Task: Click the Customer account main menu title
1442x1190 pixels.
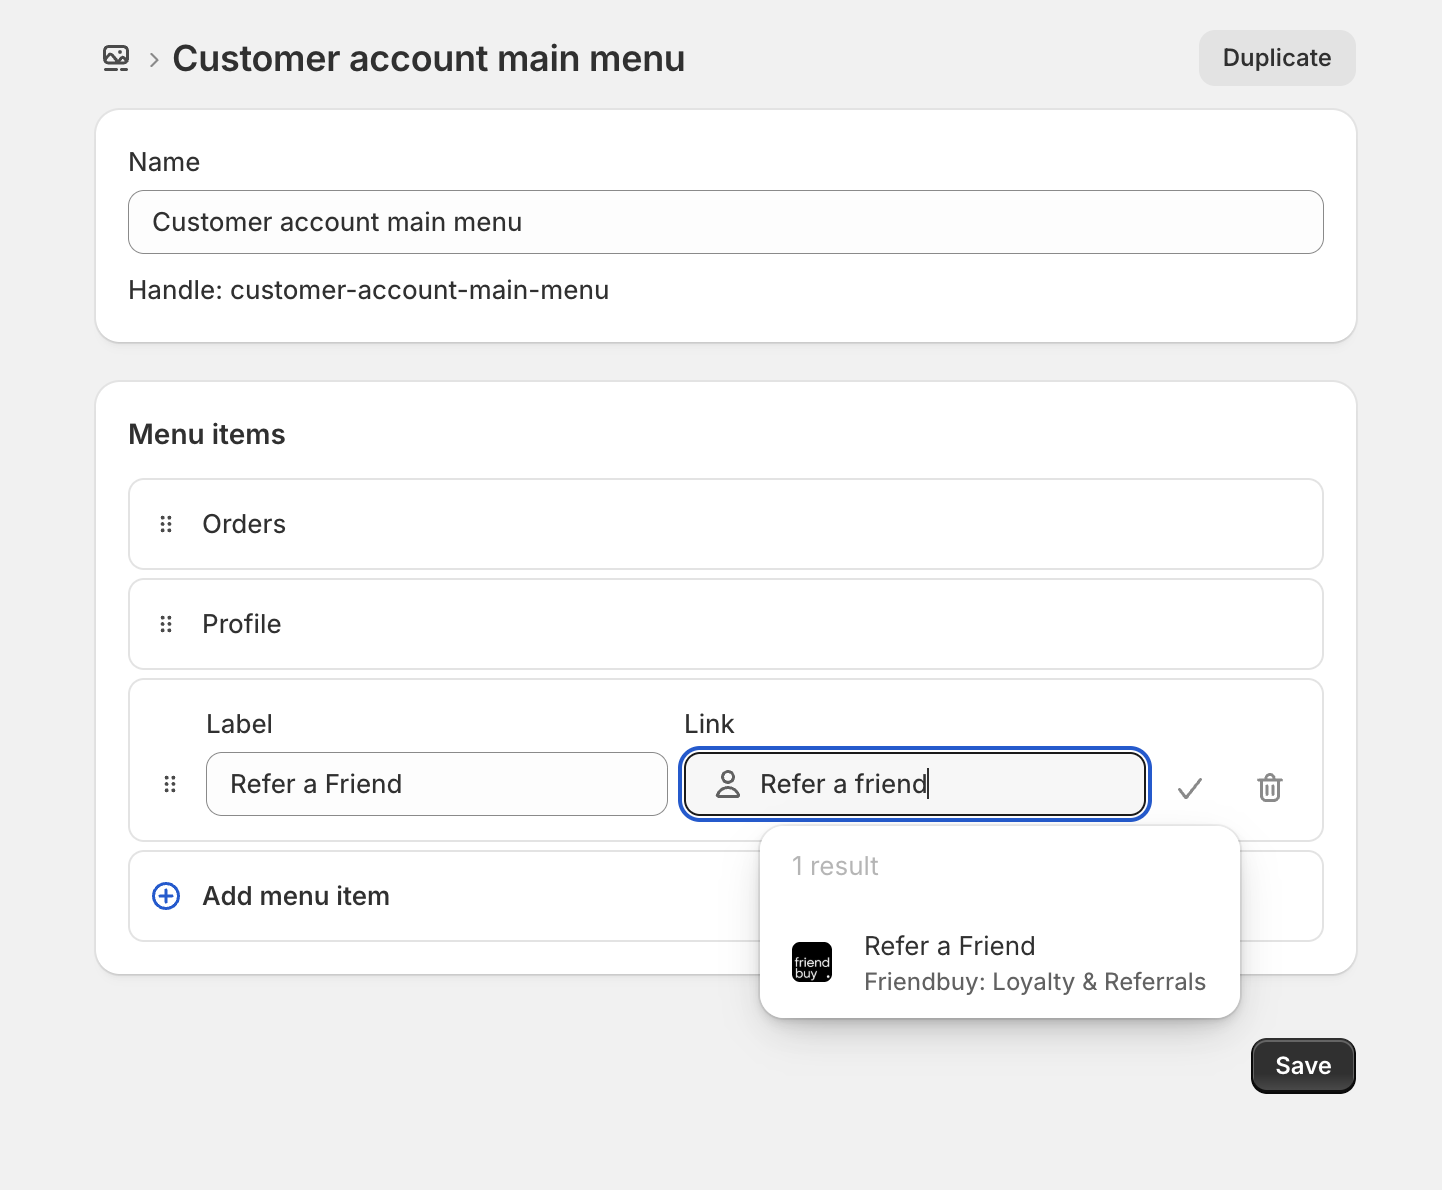Action: (429, 58)
